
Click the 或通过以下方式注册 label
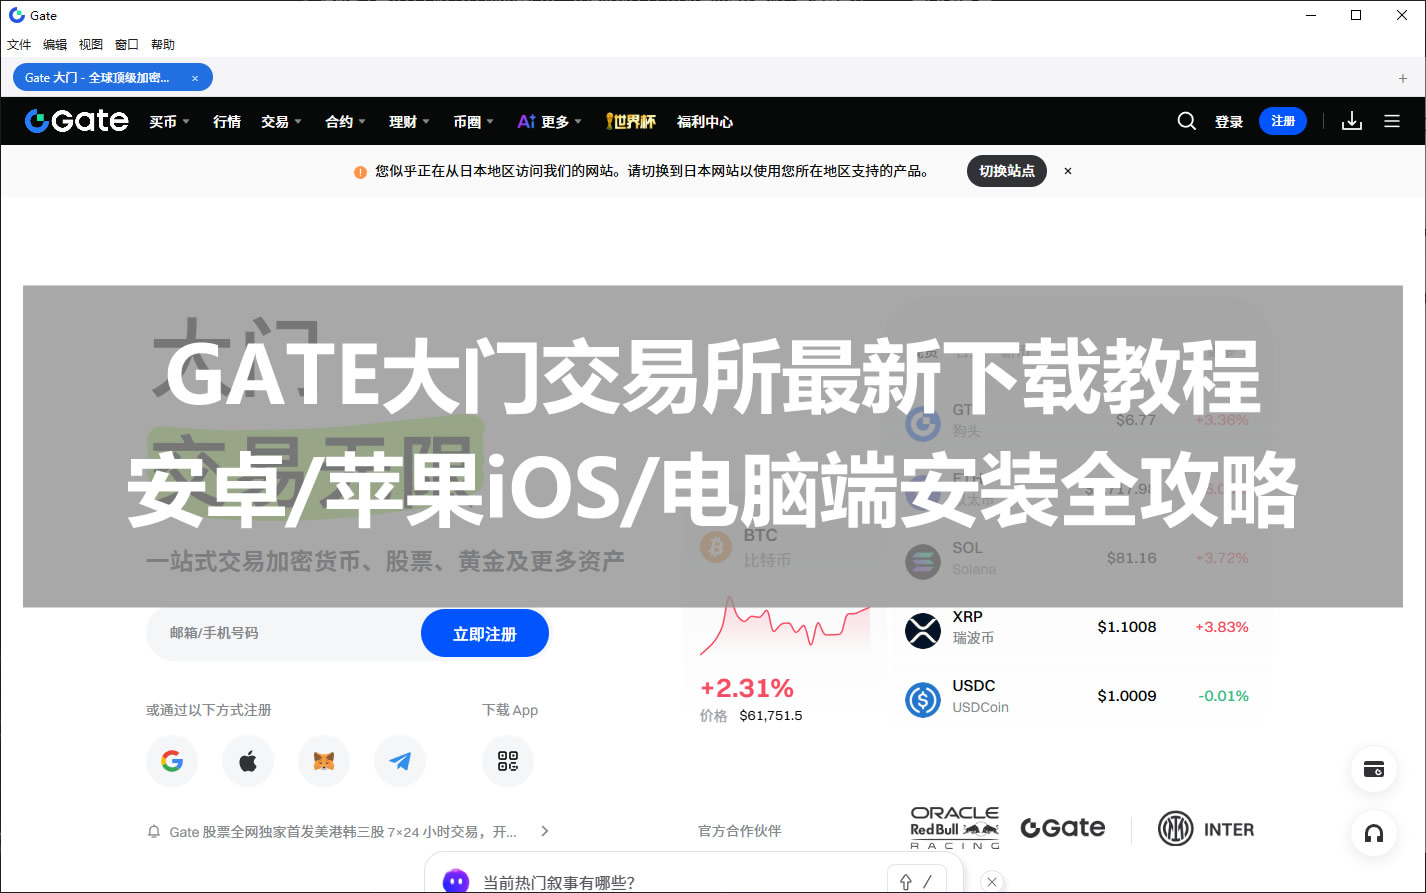click(209, 710)
